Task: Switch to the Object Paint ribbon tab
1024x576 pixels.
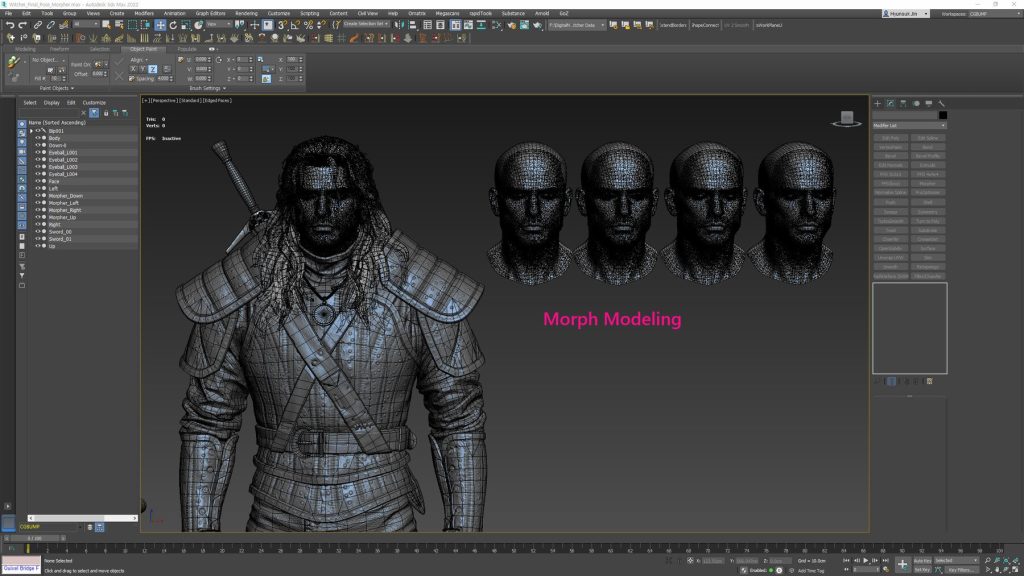Action: [143, 49]
